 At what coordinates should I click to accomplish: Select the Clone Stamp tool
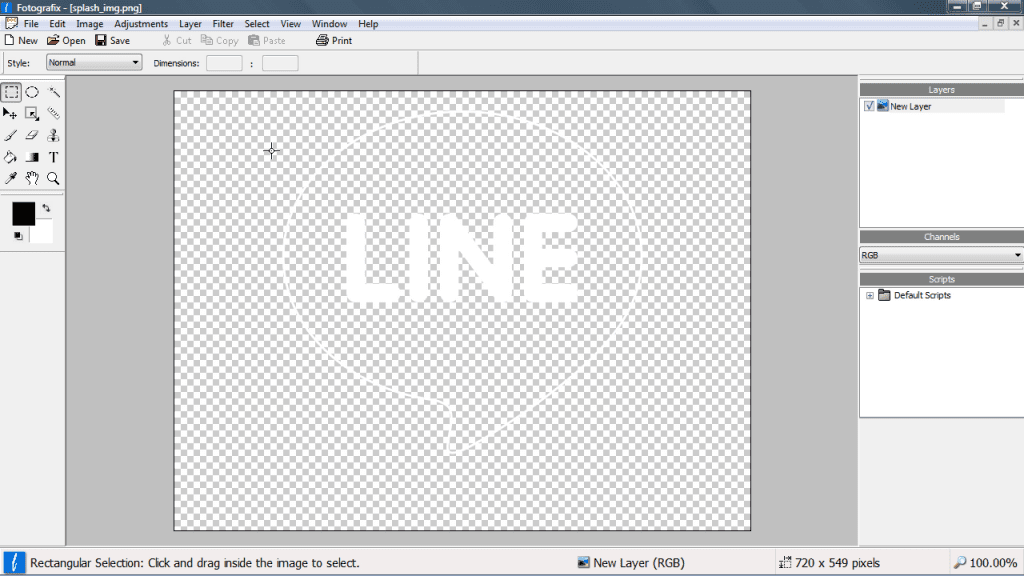click(x=54, y=135)
